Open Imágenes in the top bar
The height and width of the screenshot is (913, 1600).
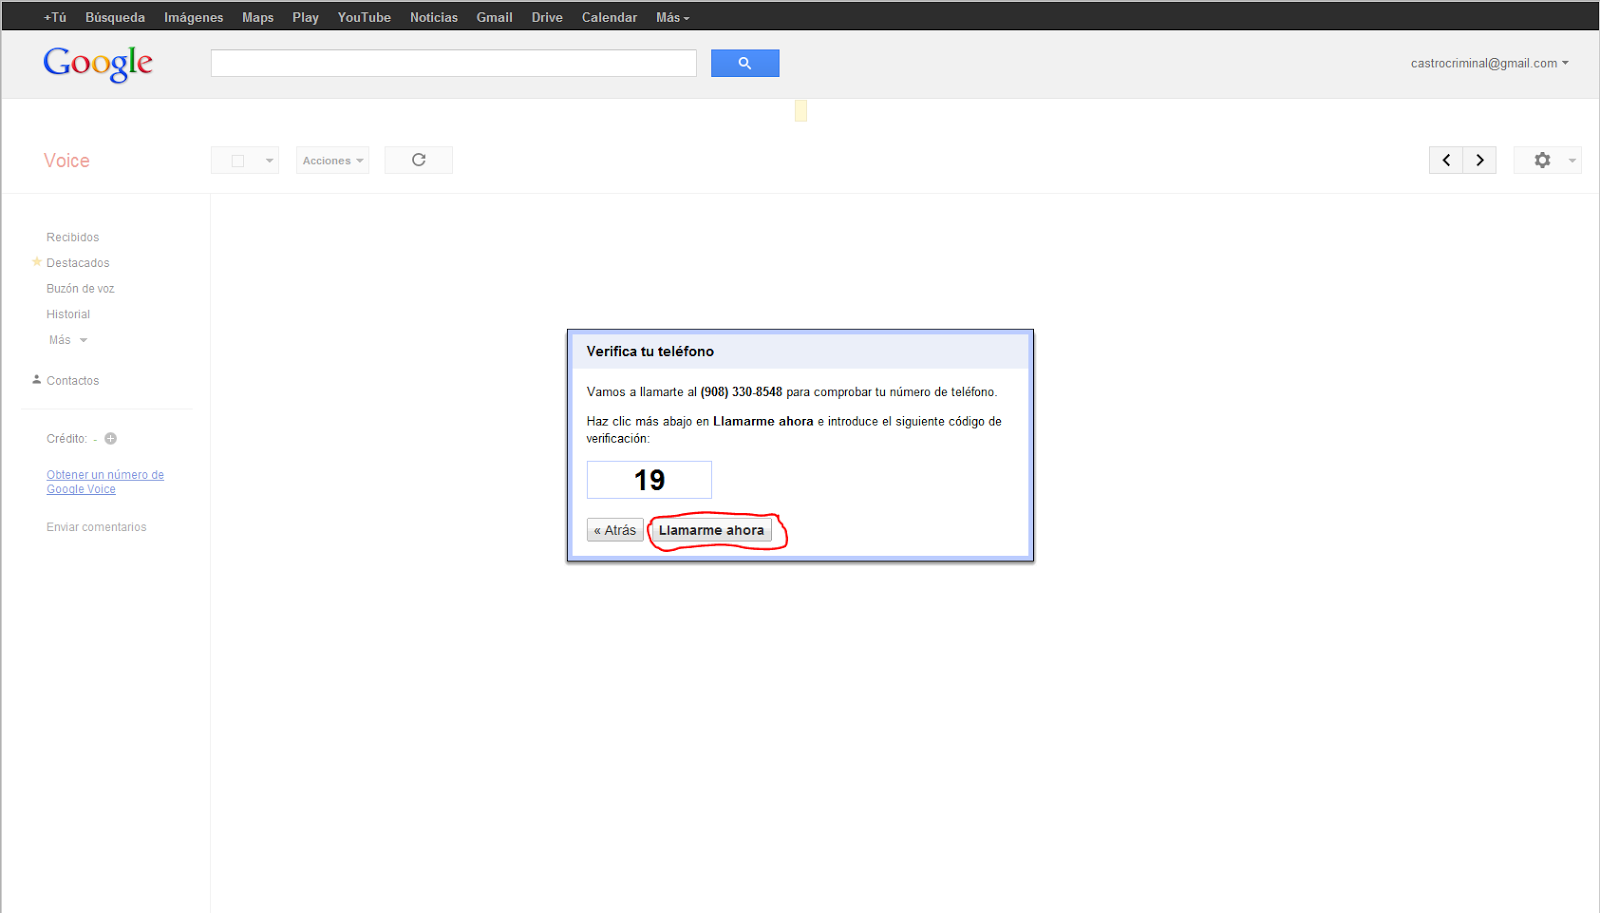194,17
